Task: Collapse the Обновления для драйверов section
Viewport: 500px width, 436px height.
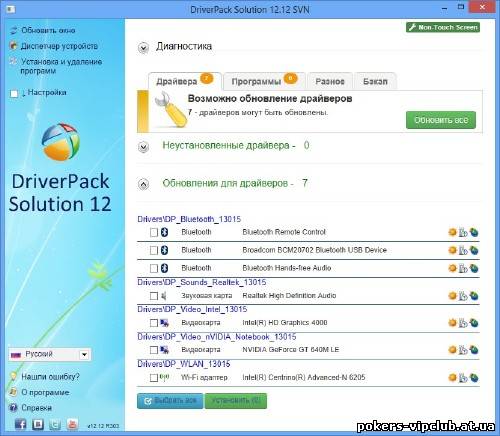Action: (144, 184)
